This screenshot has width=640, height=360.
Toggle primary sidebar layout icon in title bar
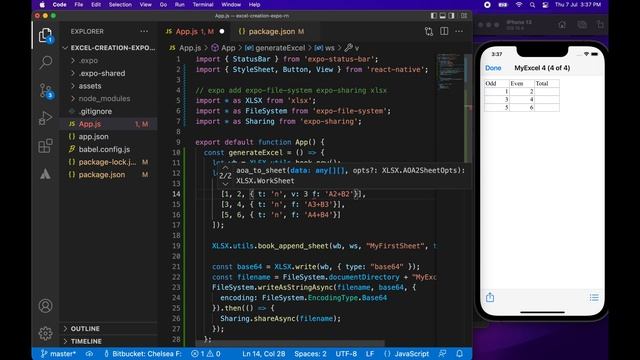coord(433,16)
